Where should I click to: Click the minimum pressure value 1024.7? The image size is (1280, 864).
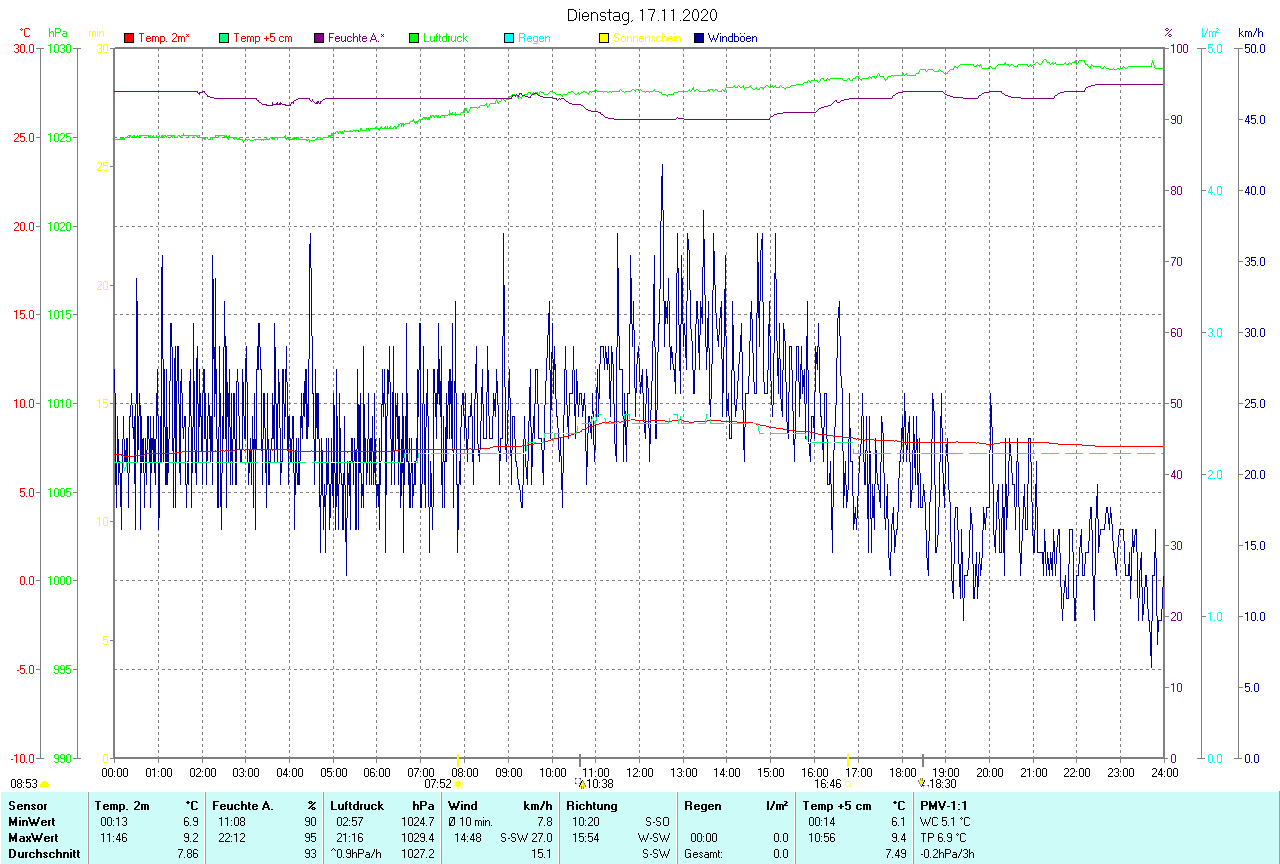417,822
